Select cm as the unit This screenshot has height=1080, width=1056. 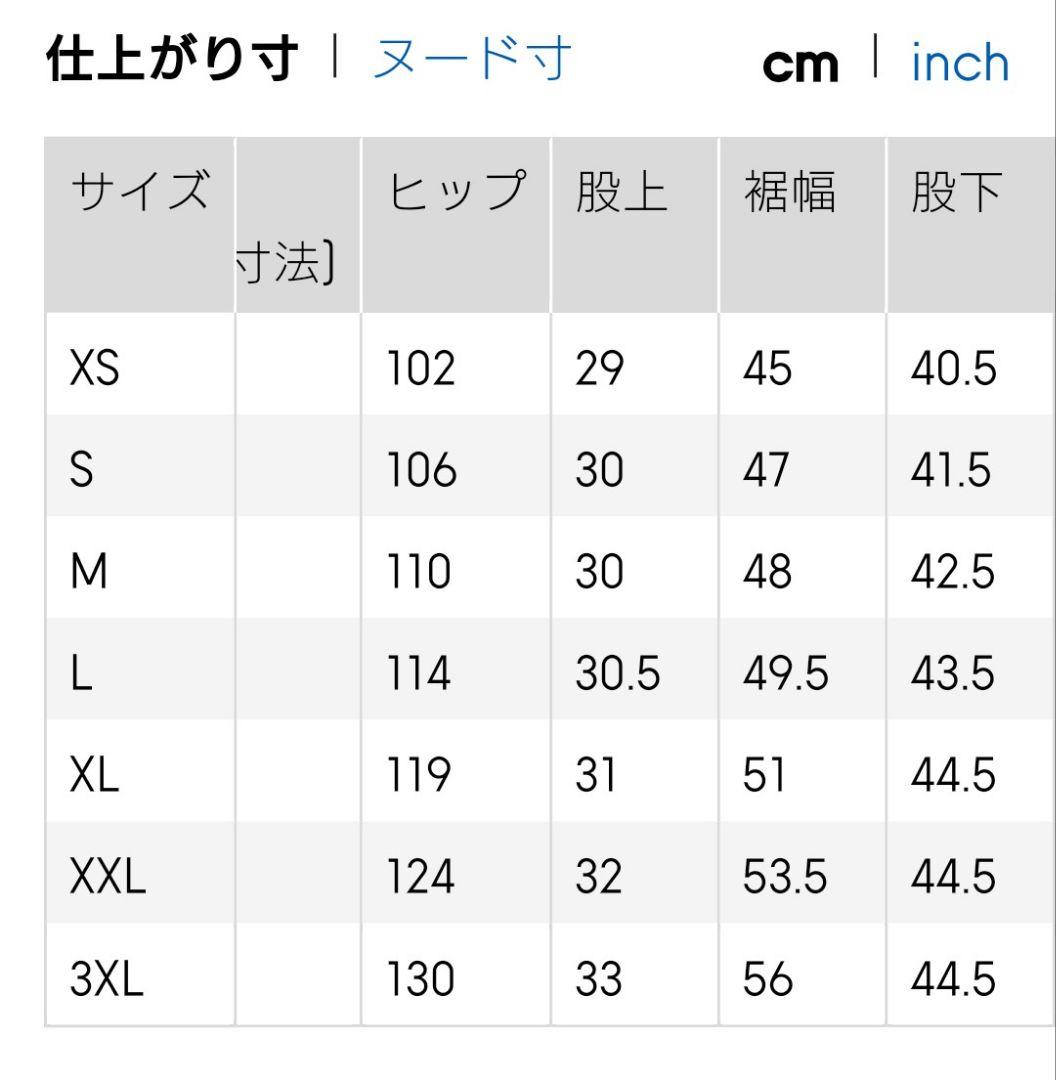[x=800, y=65]
